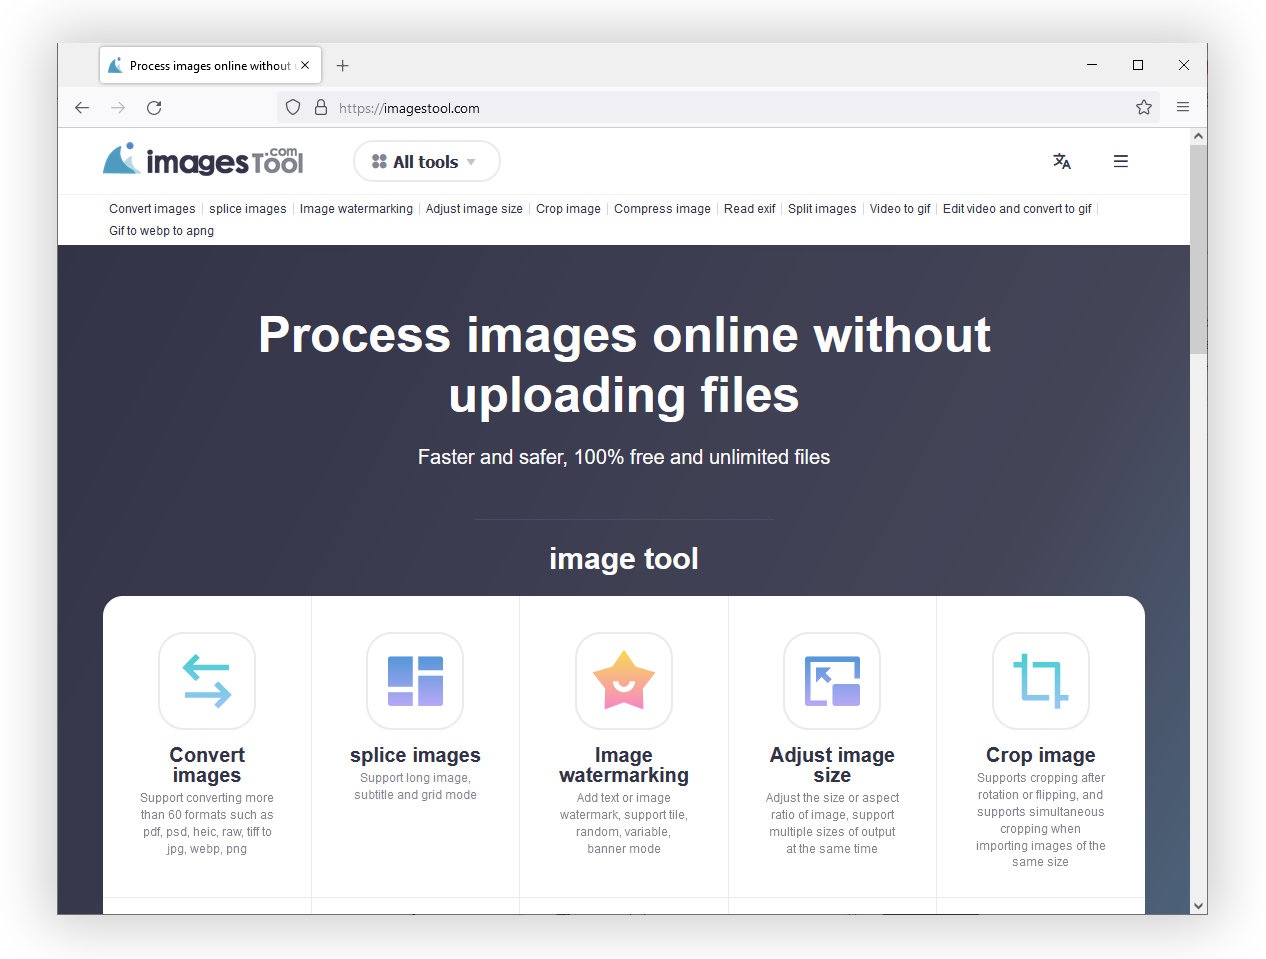The height and width of the screenshot is (959, 1266).
Task: Open the Split images navigation link
Action: pos(822,209)
